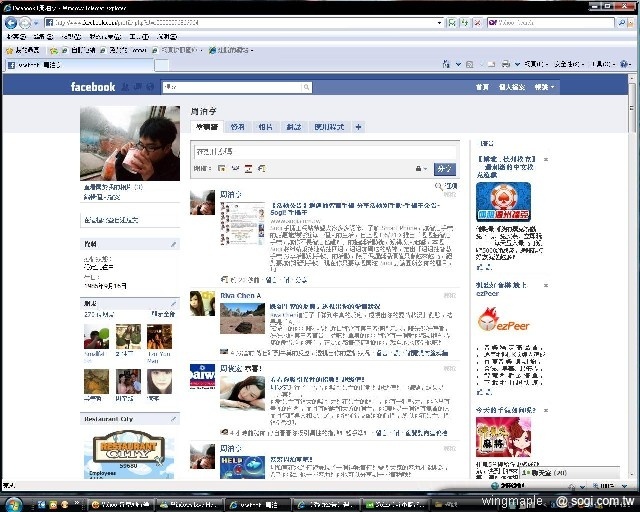This screenshot has height=512, width=640.
Task: Stop loading with the red X icon
Action: (477, 23)
